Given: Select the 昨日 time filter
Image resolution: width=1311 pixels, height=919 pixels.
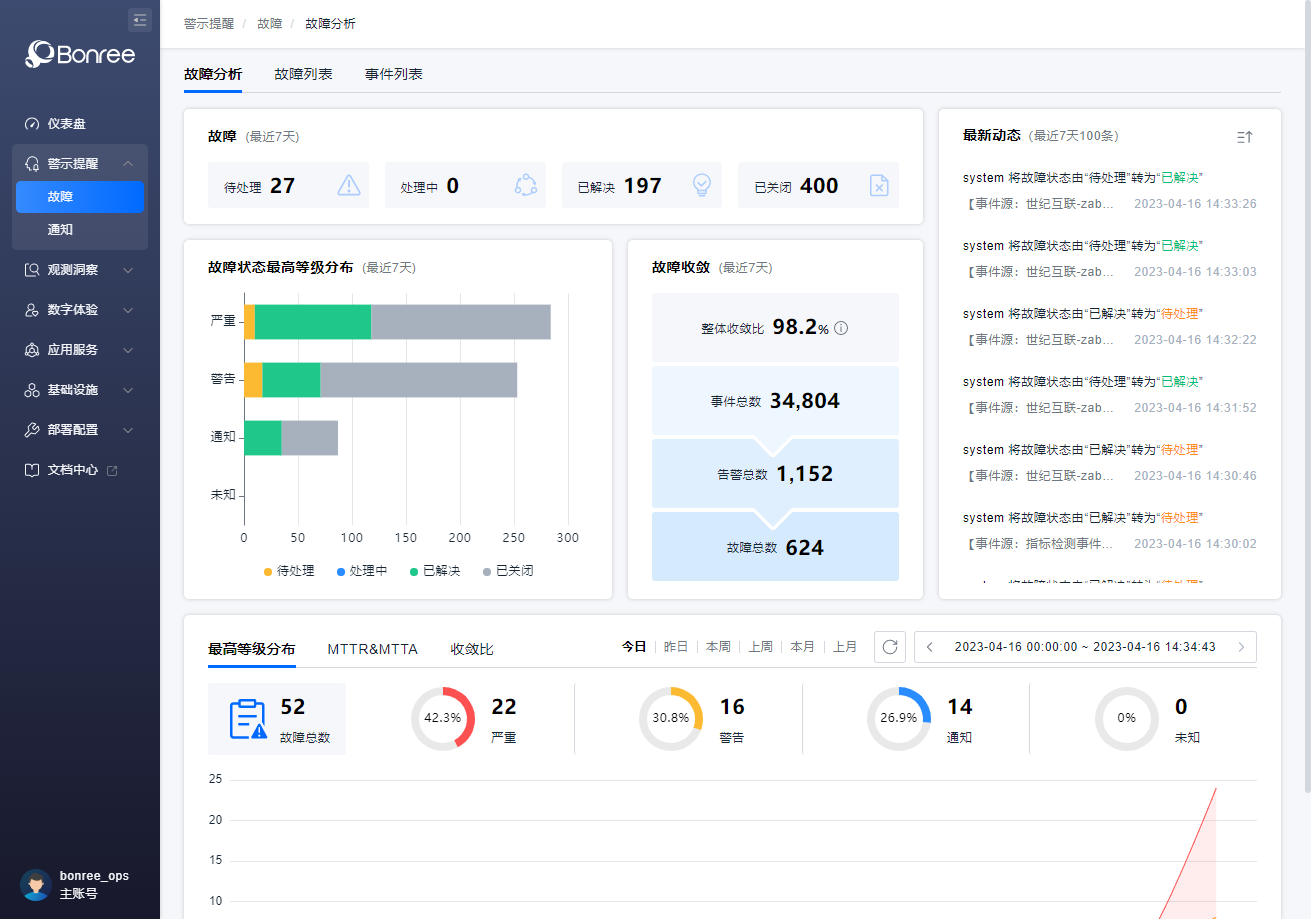Looking at the screenshot, I should [675, 646].
